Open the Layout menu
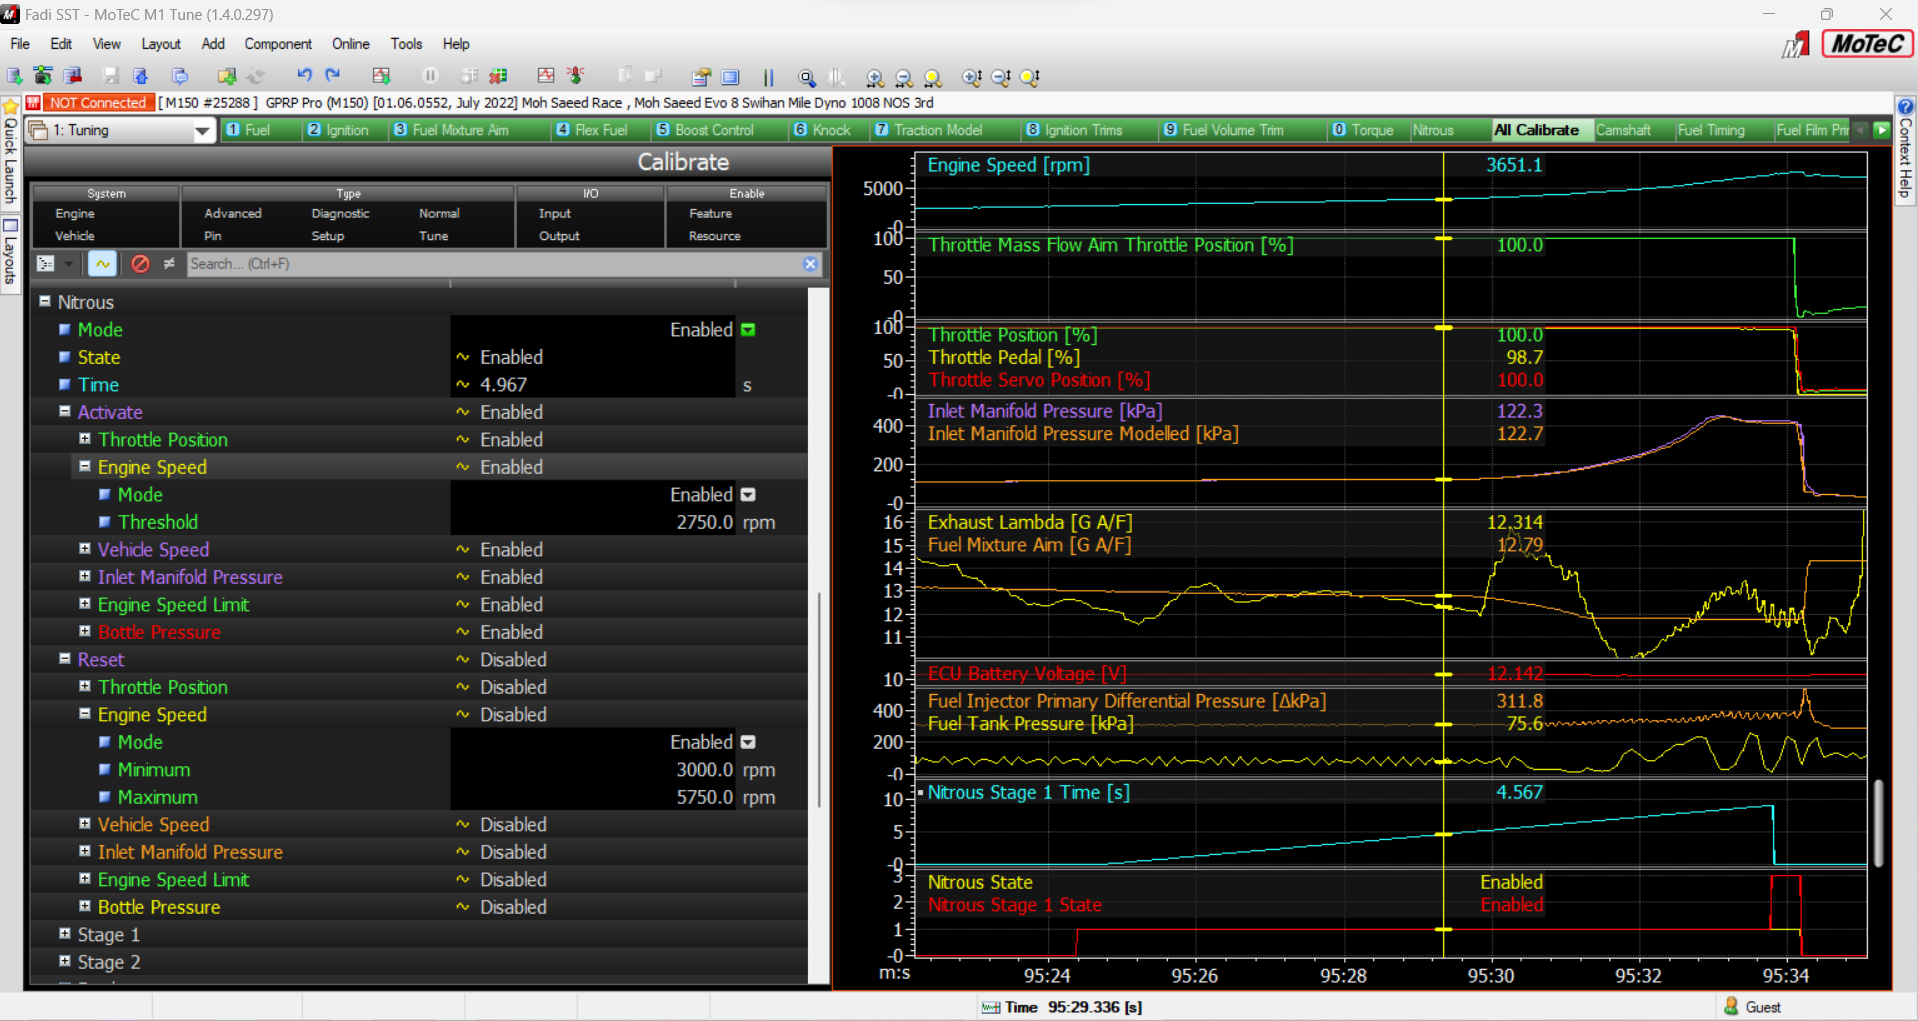The height and width of the screenshot is (1021, 1918). point(161,44)
